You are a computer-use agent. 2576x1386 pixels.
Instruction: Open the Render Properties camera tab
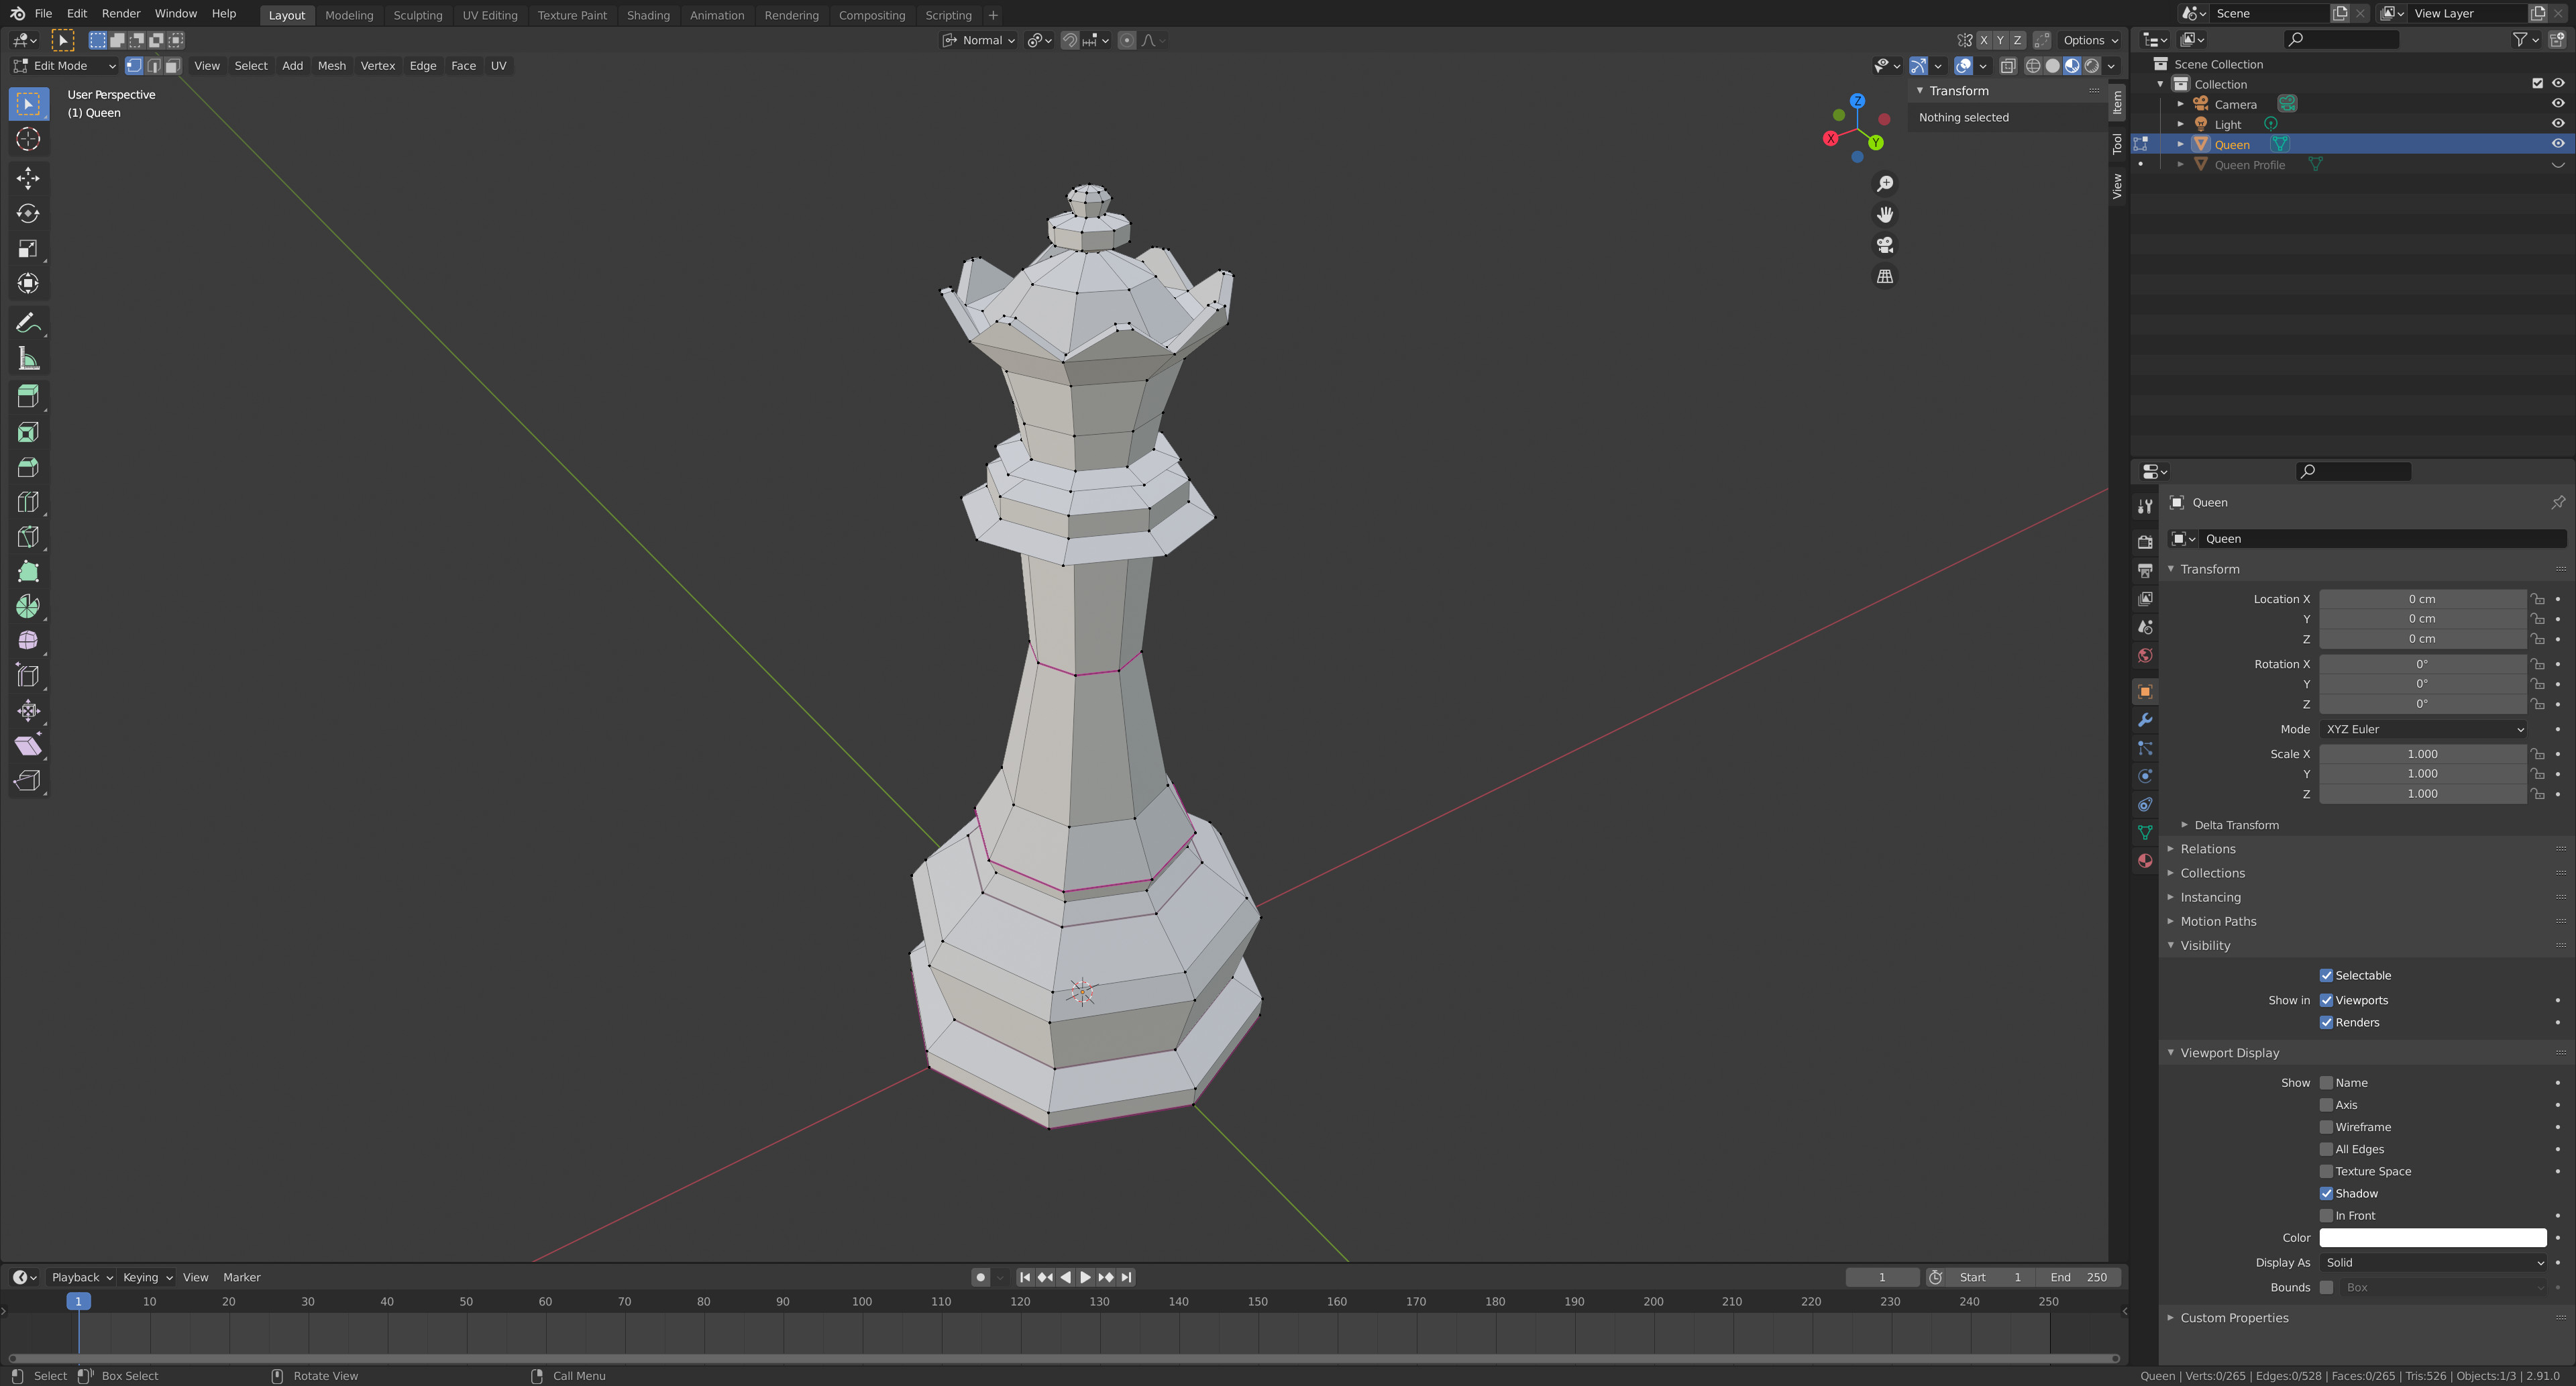coord(2144,541)
